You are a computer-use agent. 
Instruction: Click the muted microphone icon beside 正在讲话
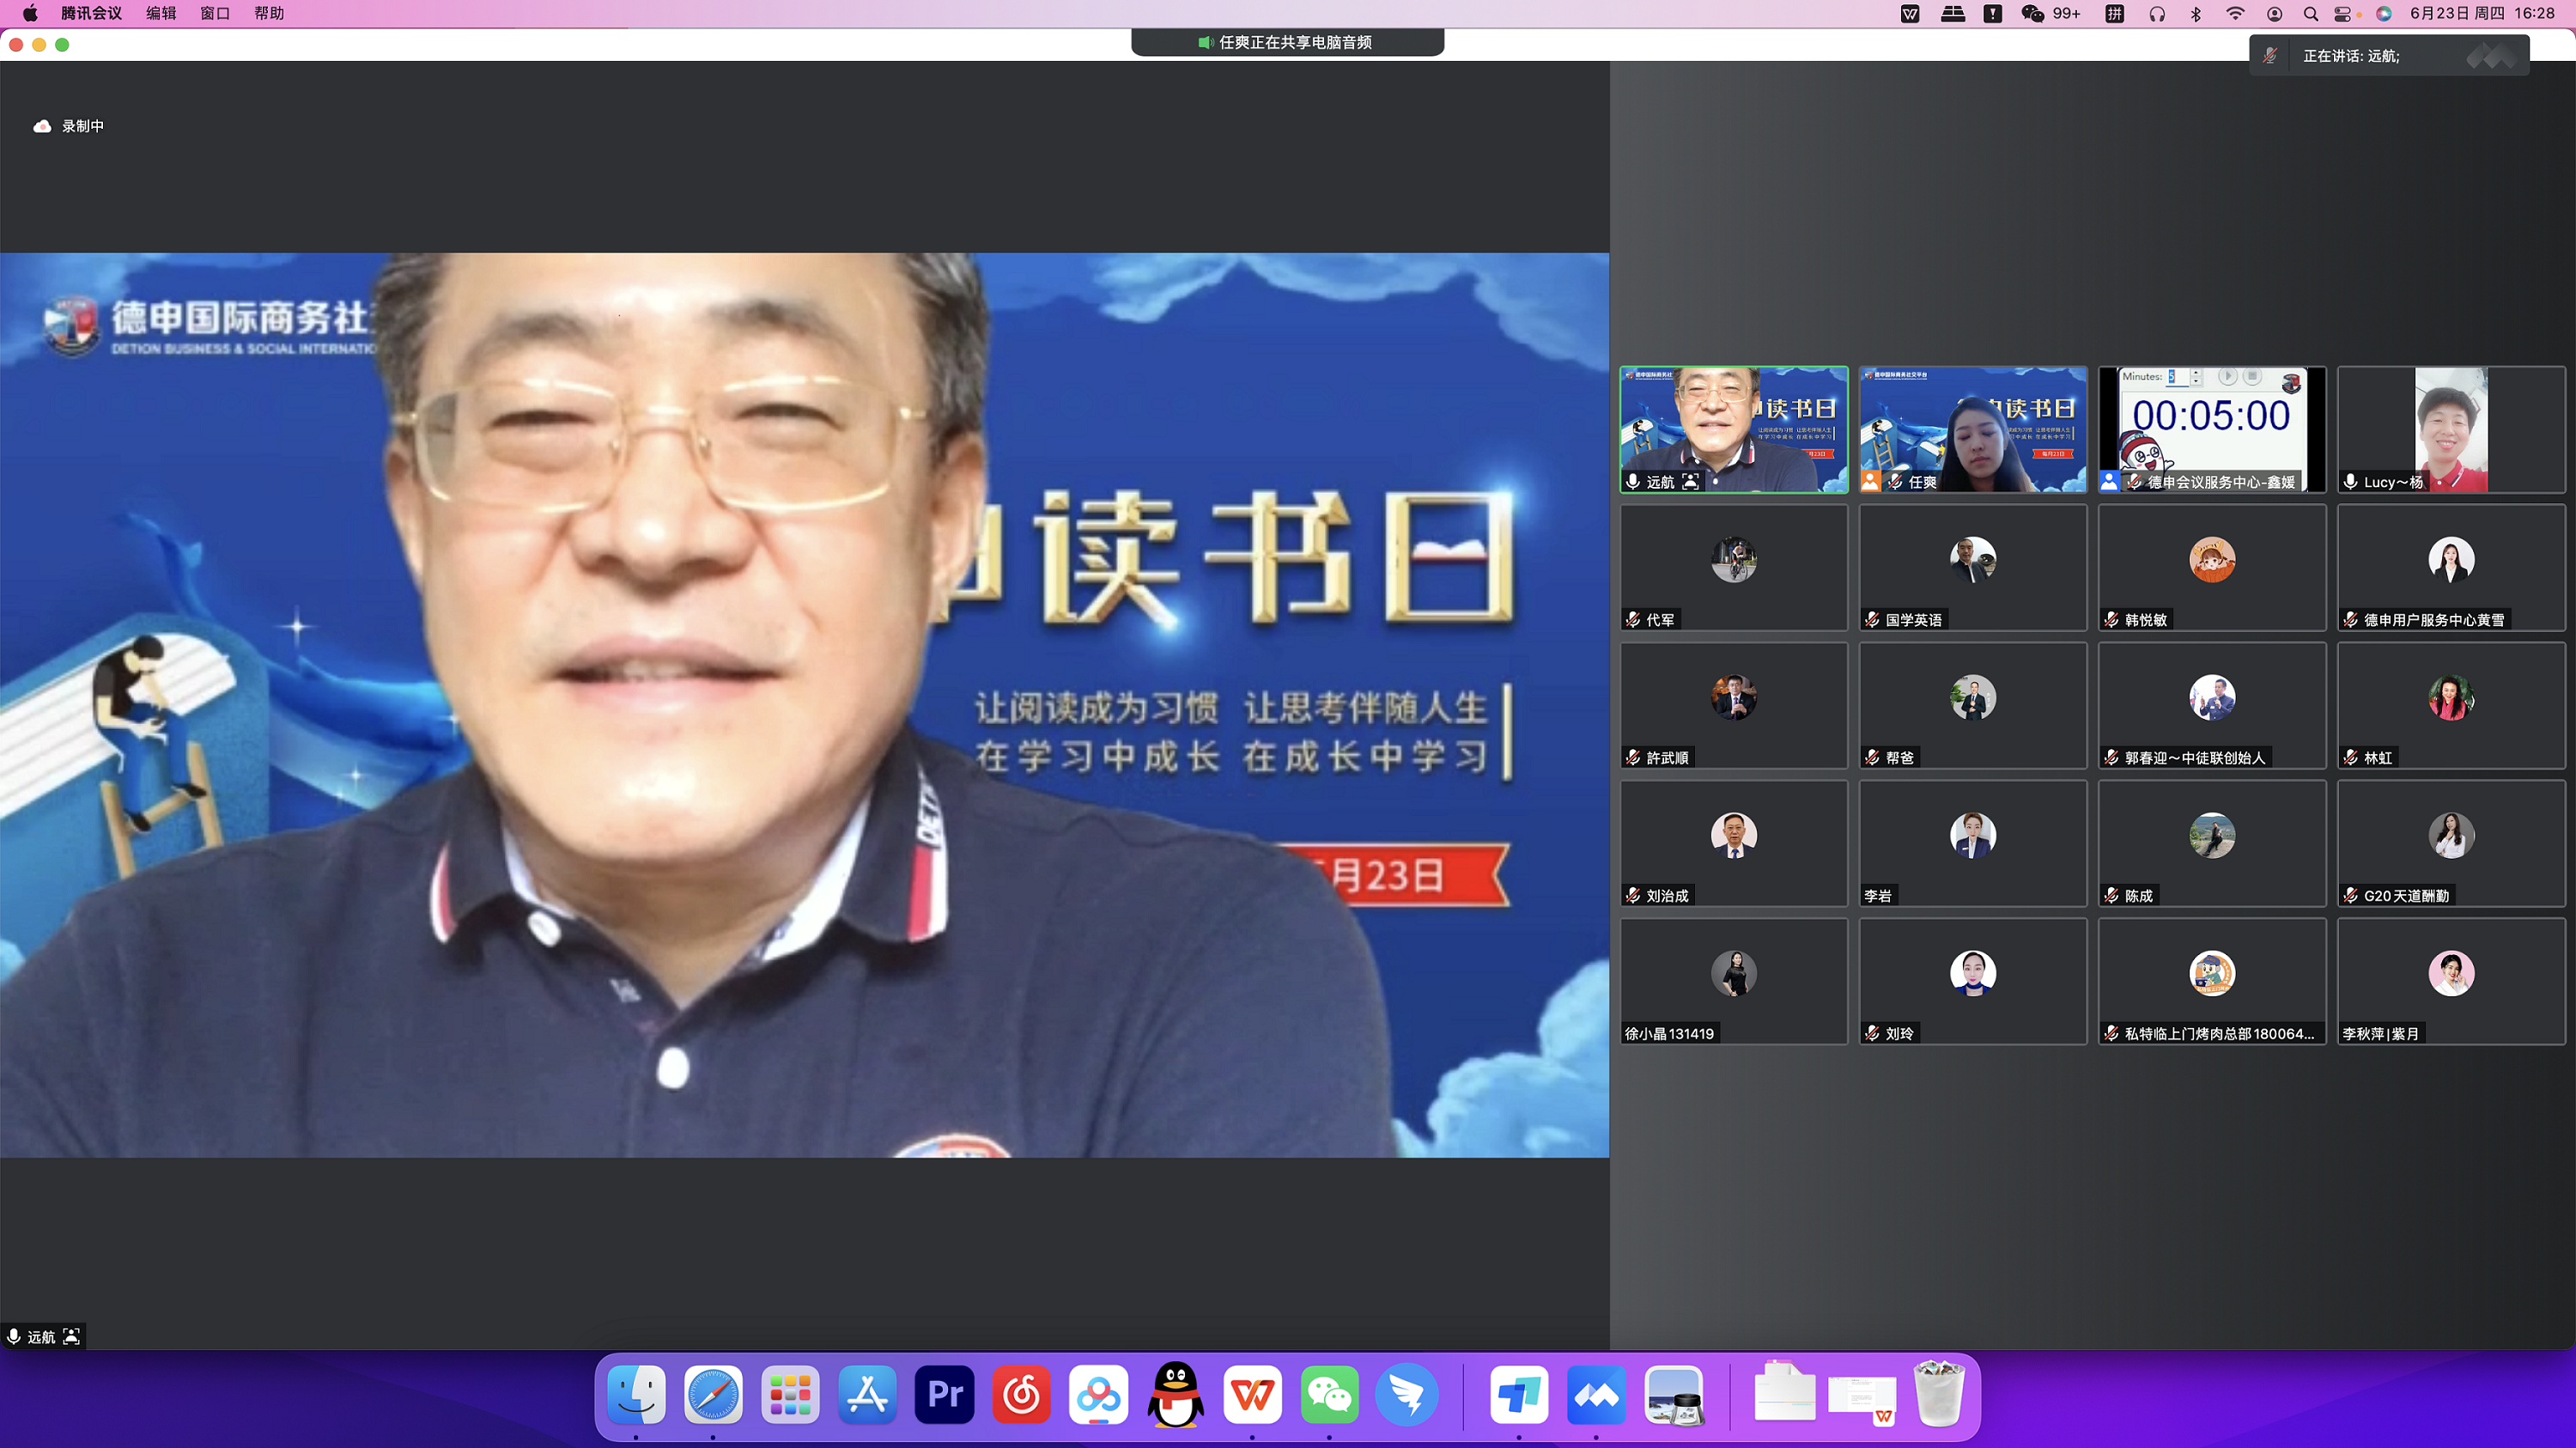2270,56
